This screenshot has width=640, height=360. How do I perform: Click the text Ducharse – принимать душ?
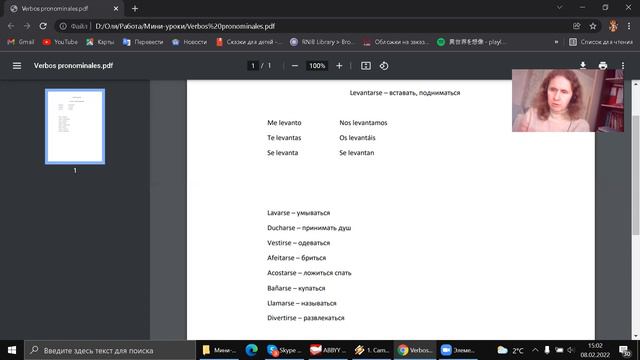[309, 228]
